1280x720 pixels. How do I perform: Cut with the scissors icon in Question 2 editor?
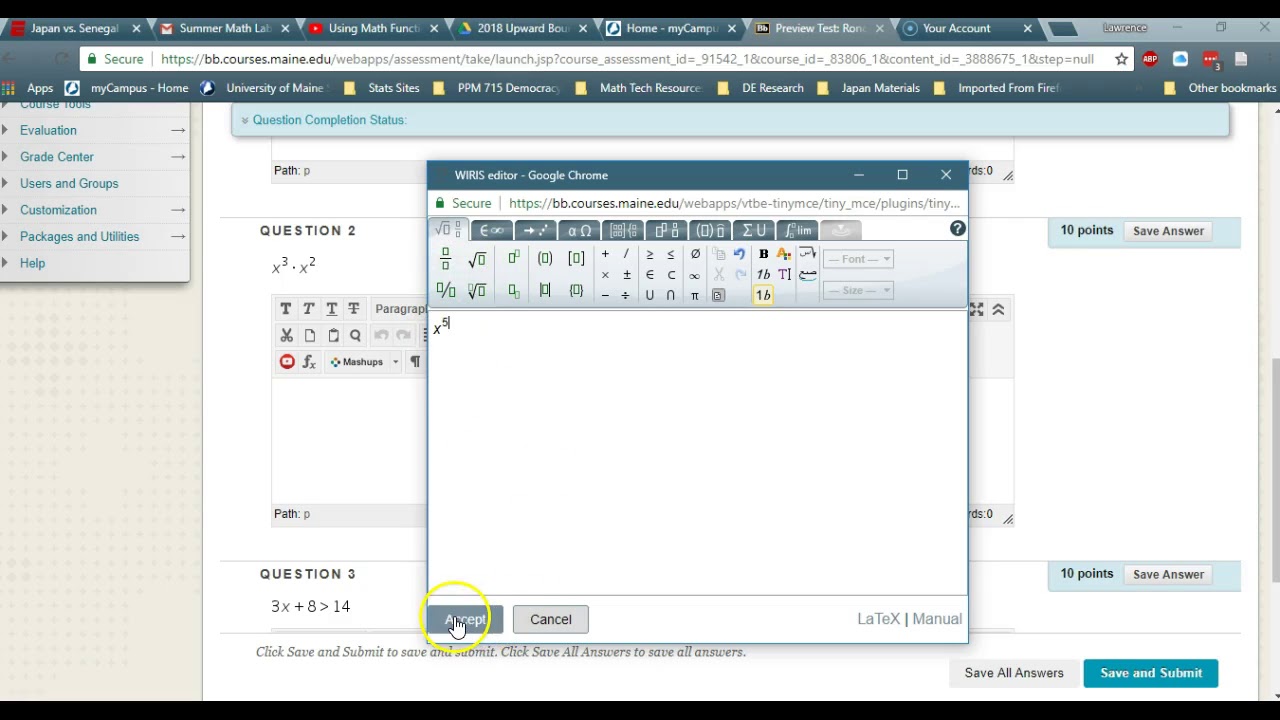[286, 336]
